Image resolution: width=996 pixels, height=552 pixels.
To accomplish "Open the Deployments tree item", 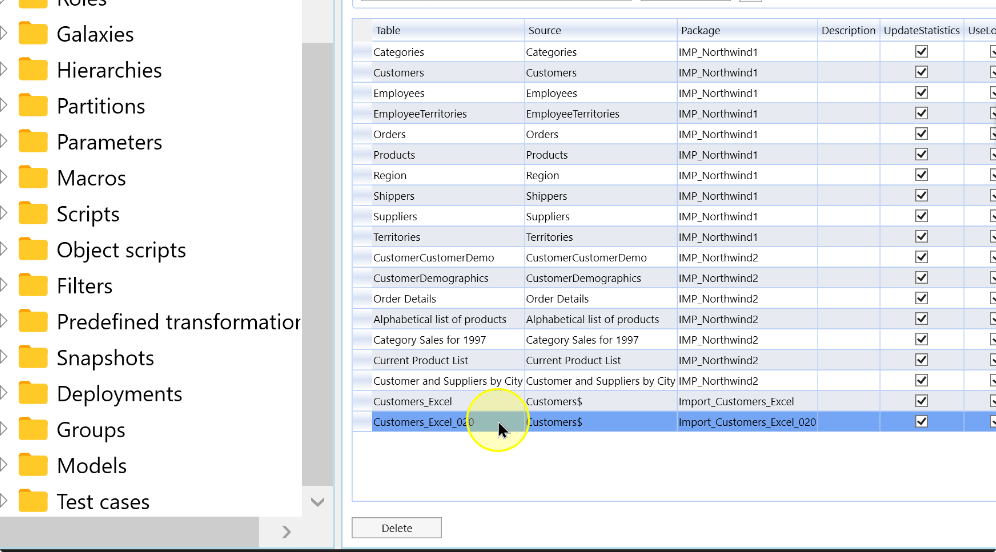I will pyautogui.click(x=119, y=394).
